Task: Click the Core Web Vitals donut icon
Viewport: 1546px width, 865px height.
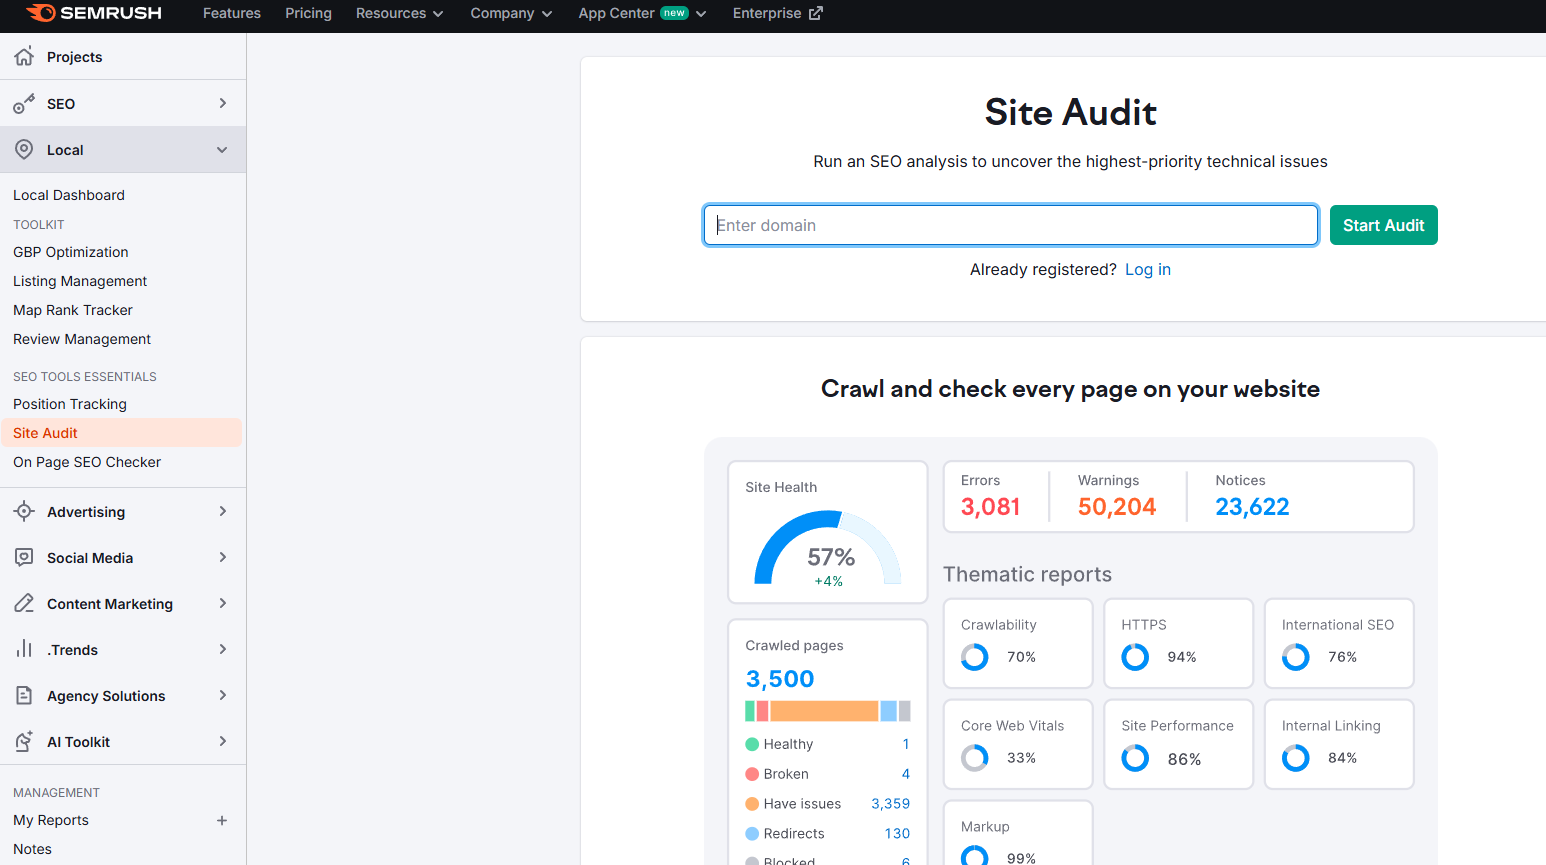Action: pos(975,758)
